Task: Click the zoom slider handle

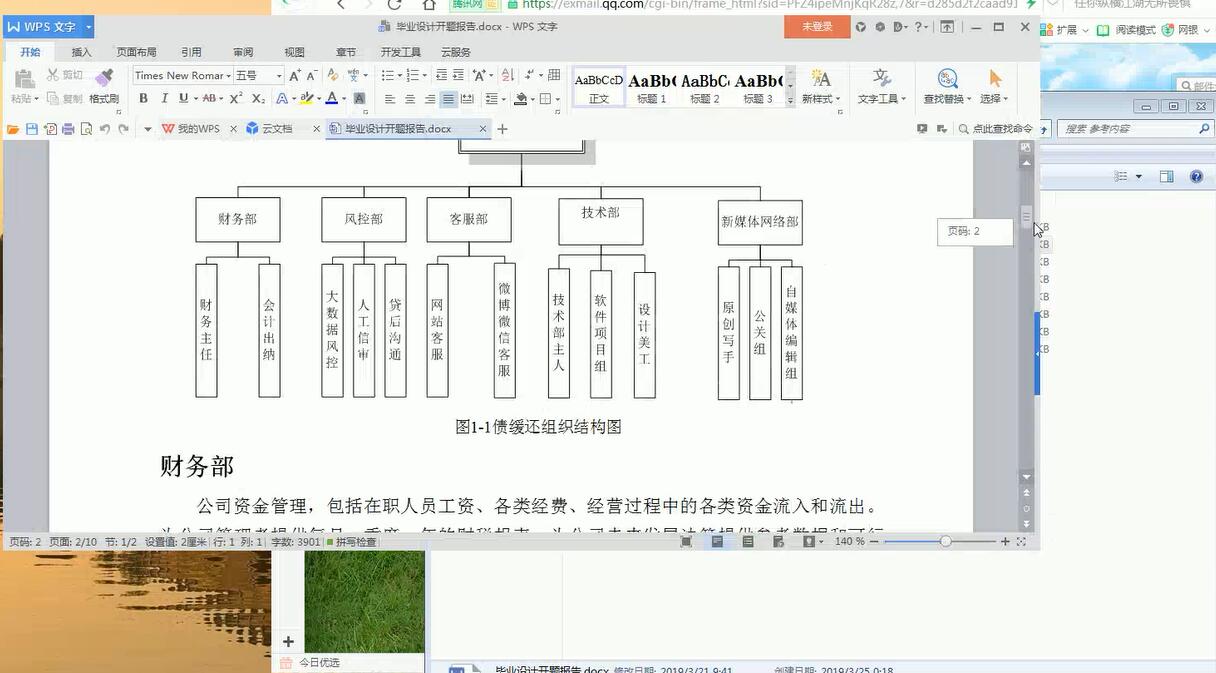Action: pos(945,541)
